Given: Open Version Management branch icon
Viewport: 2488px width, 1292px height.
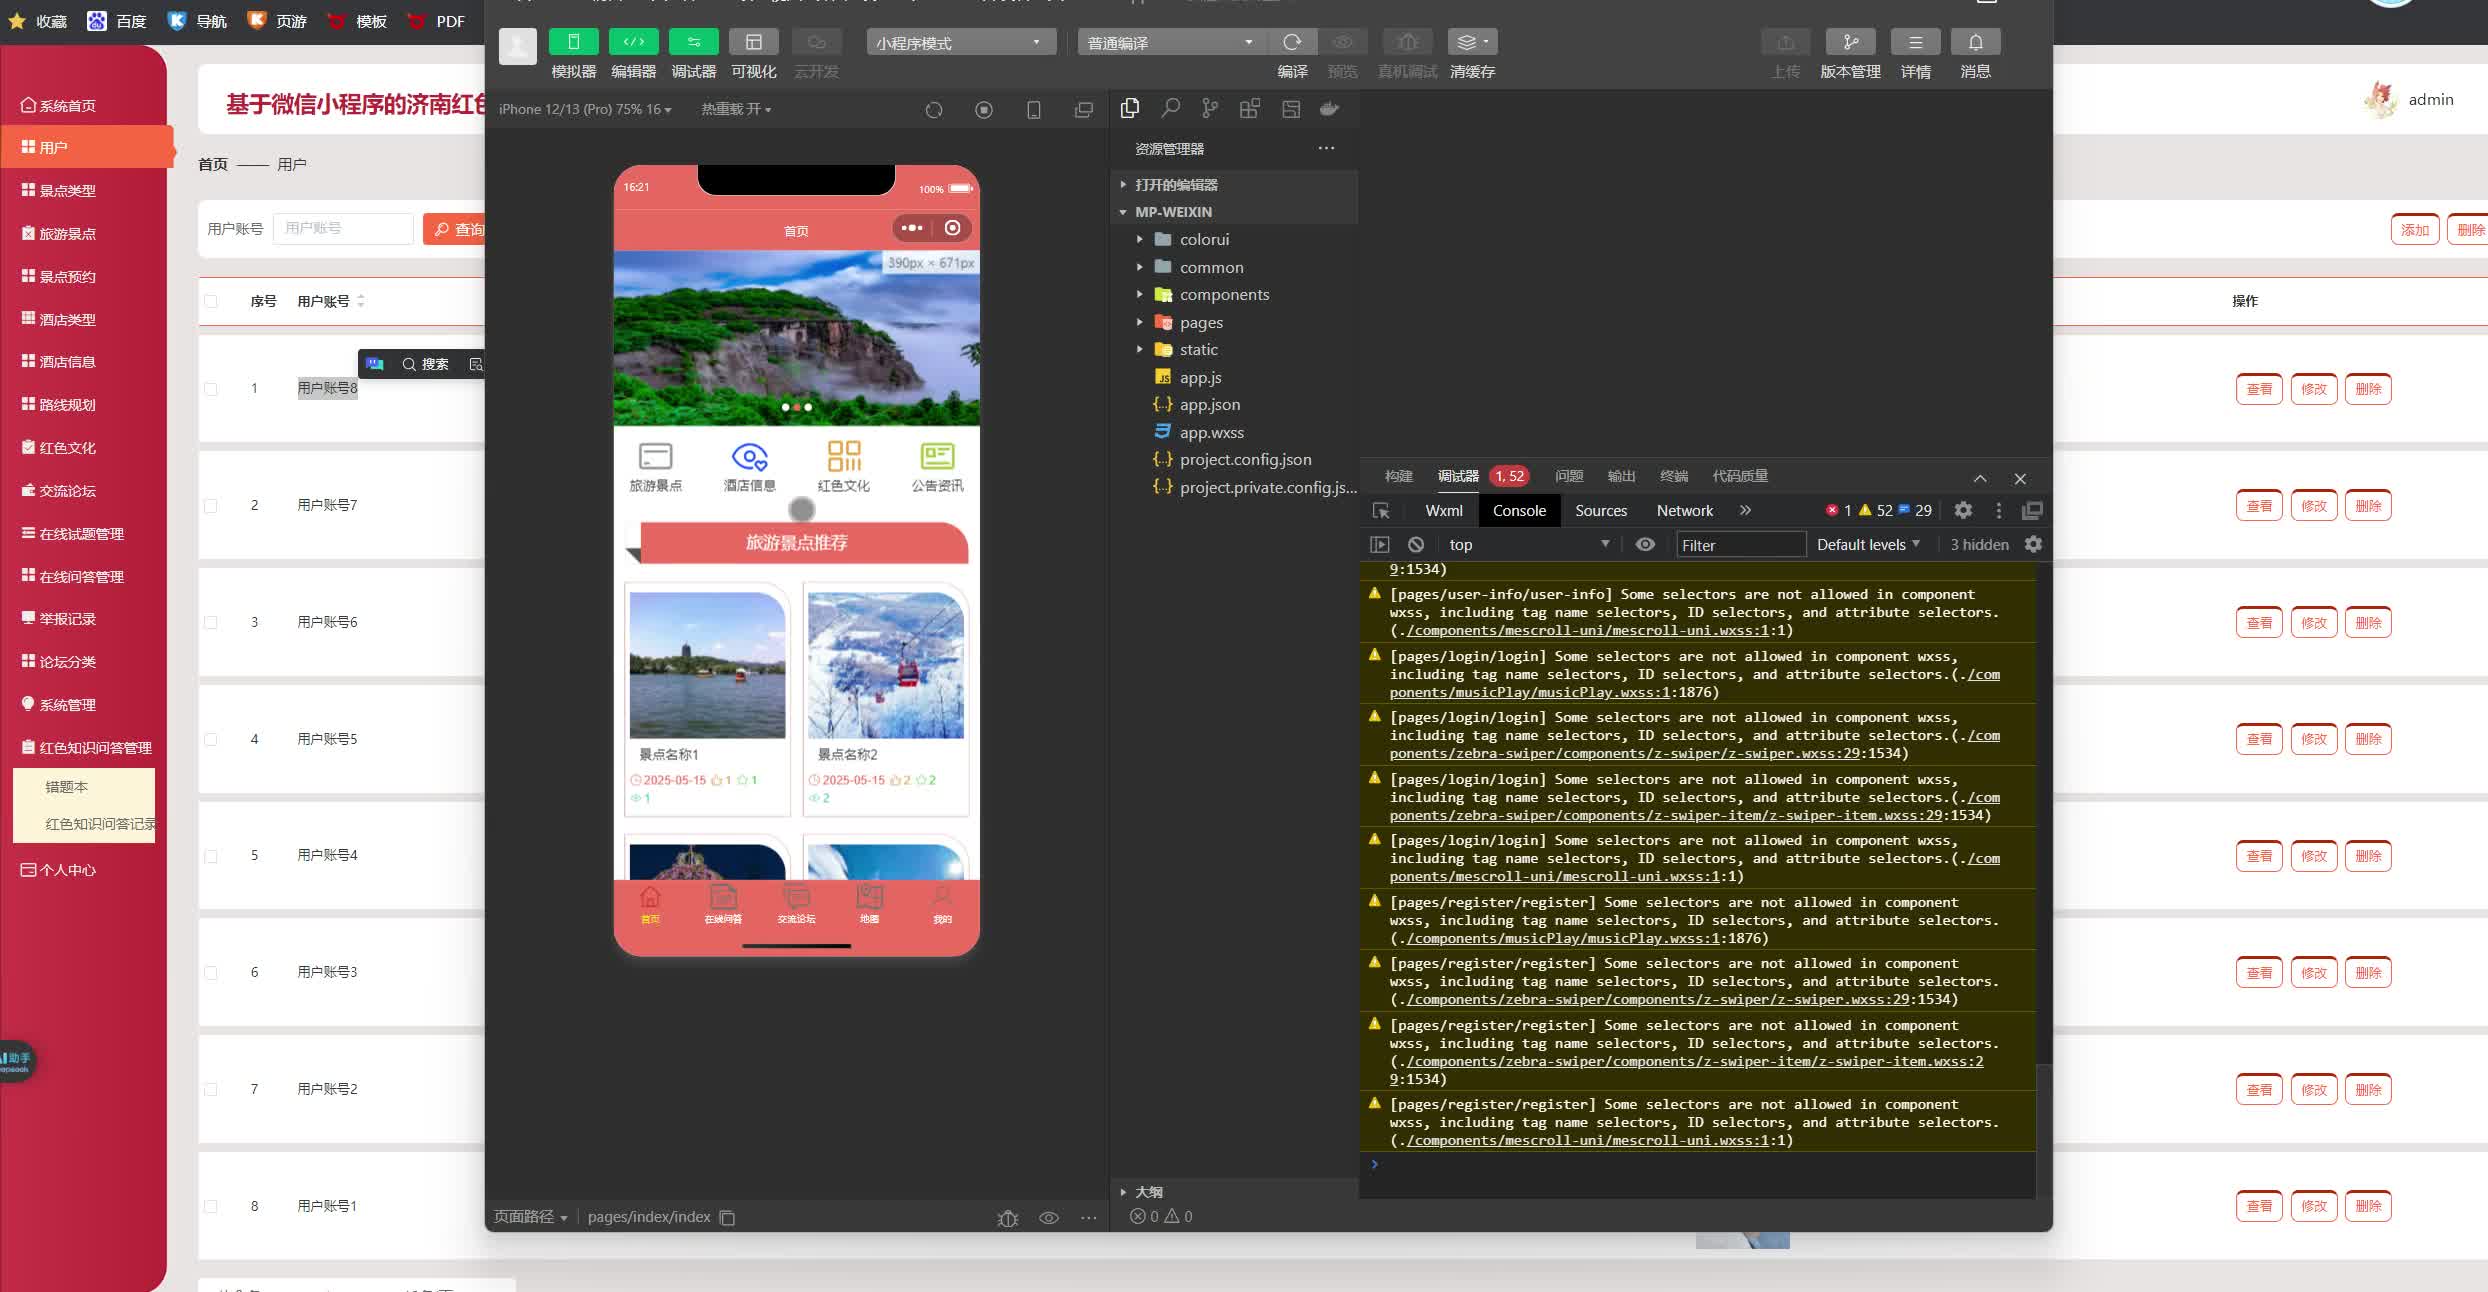Looking at the screenshot, I should pyautogui.click(x=1850, y=42).
